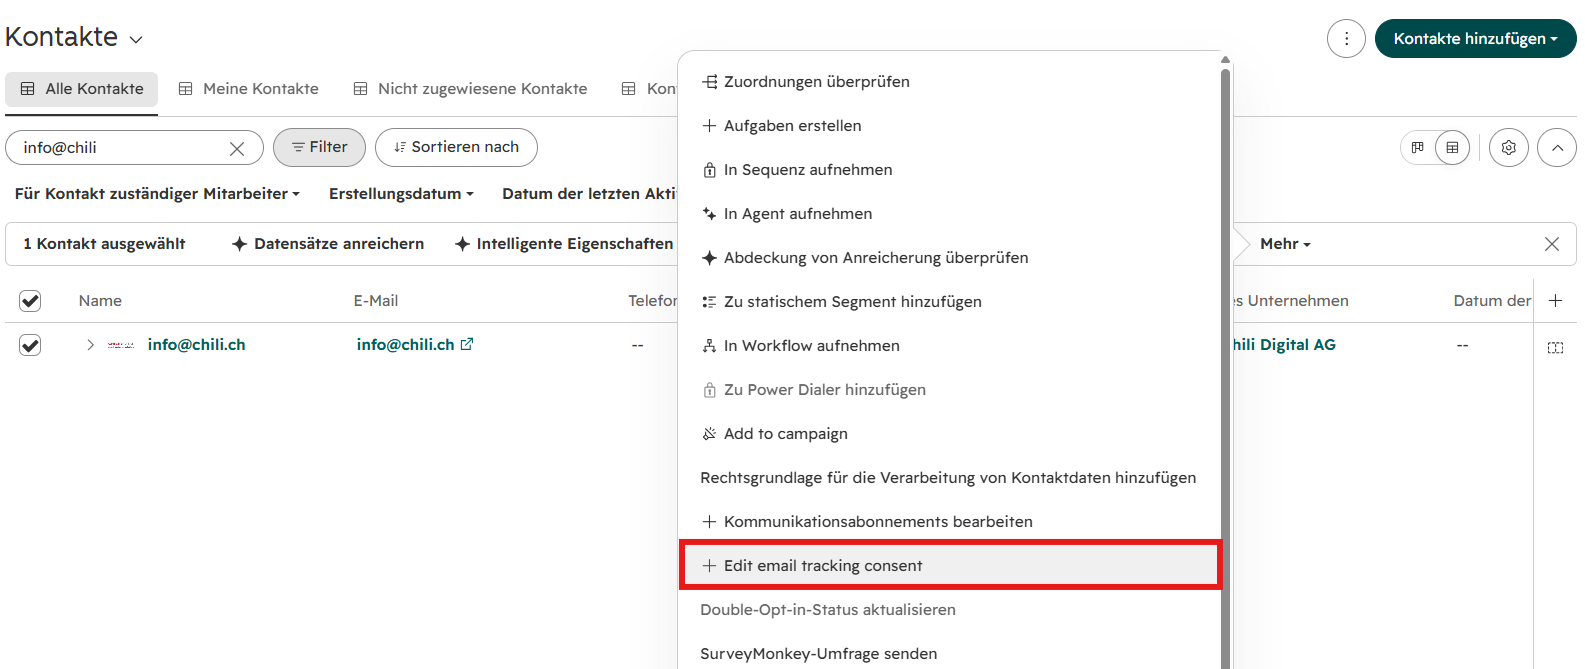
Task: Open the Nicht zugewiesene Kontakte tab
Action: pyautogui.click(x=470, y=89)
